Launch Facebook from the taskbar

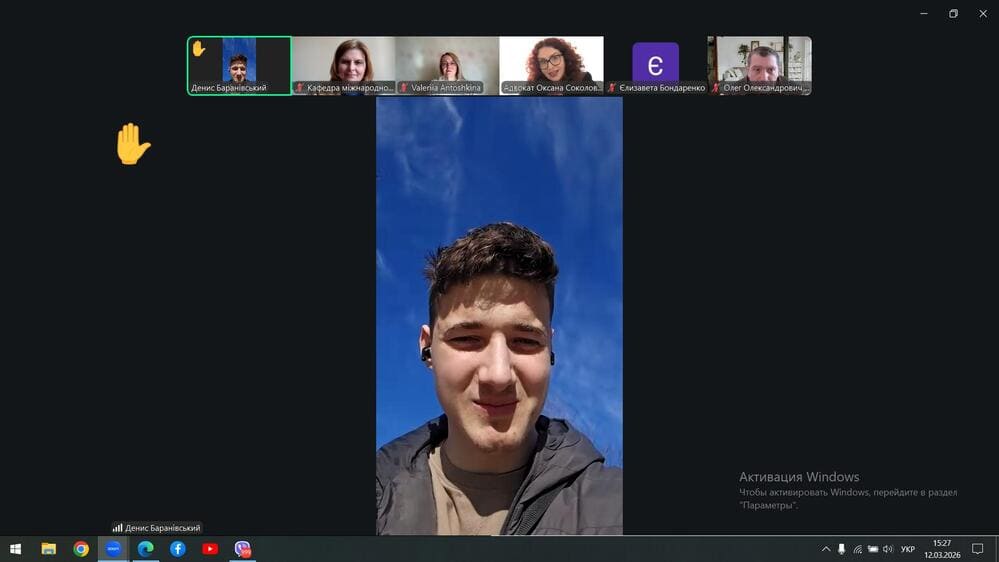[178, 548]
